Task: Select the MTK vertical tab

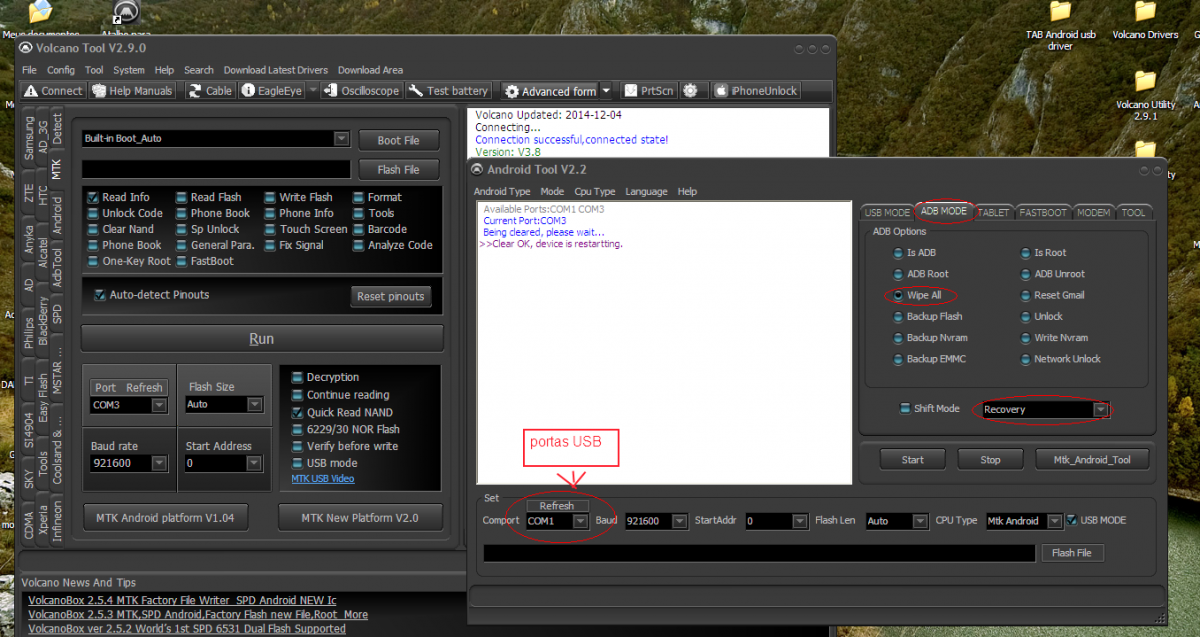Action: (x=57, y=170)
